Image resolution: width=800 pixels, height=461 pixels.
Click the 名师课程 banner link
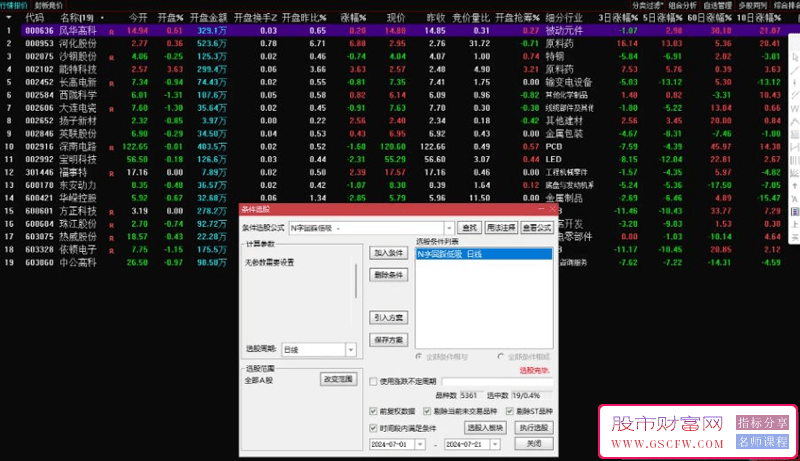(762, 441)
